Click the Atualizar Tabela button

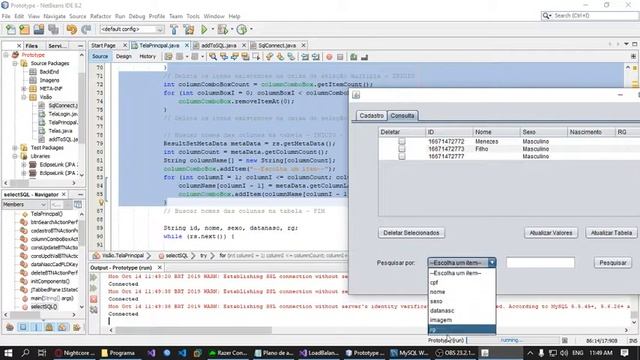click(611, 233)
